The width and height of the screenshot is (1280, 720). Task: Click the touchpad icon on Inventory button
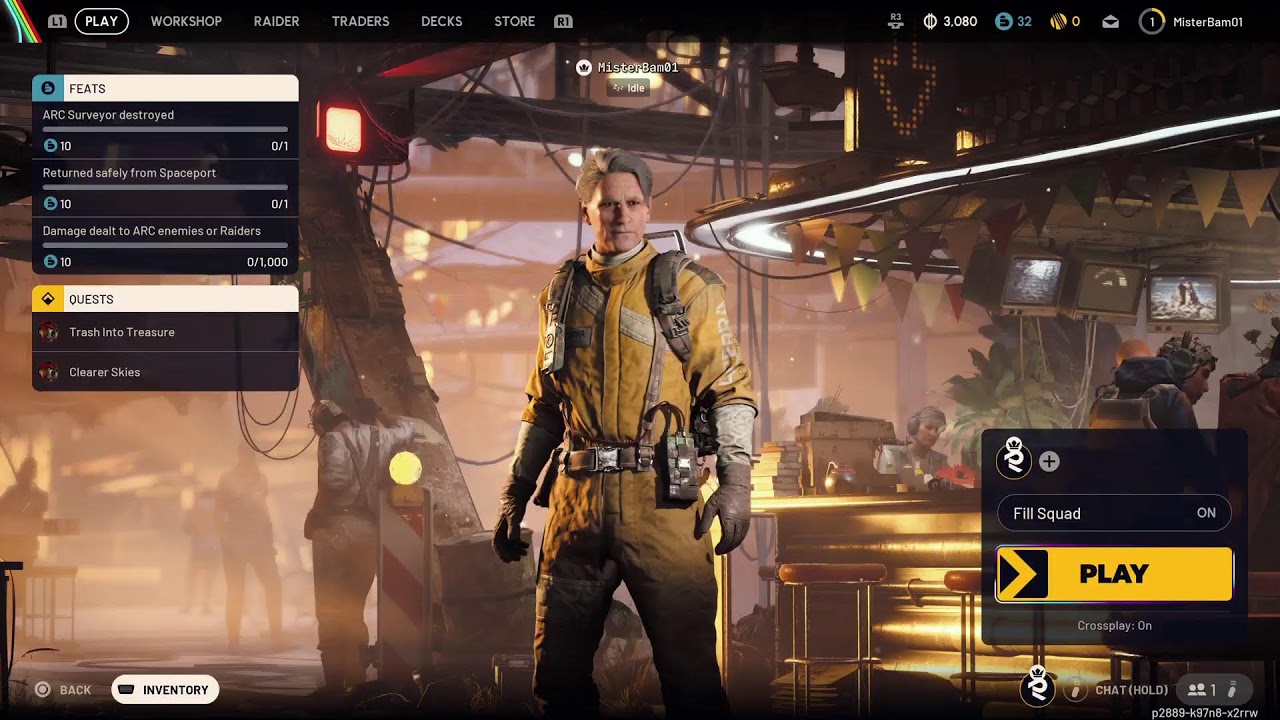(x=127, y=690)
